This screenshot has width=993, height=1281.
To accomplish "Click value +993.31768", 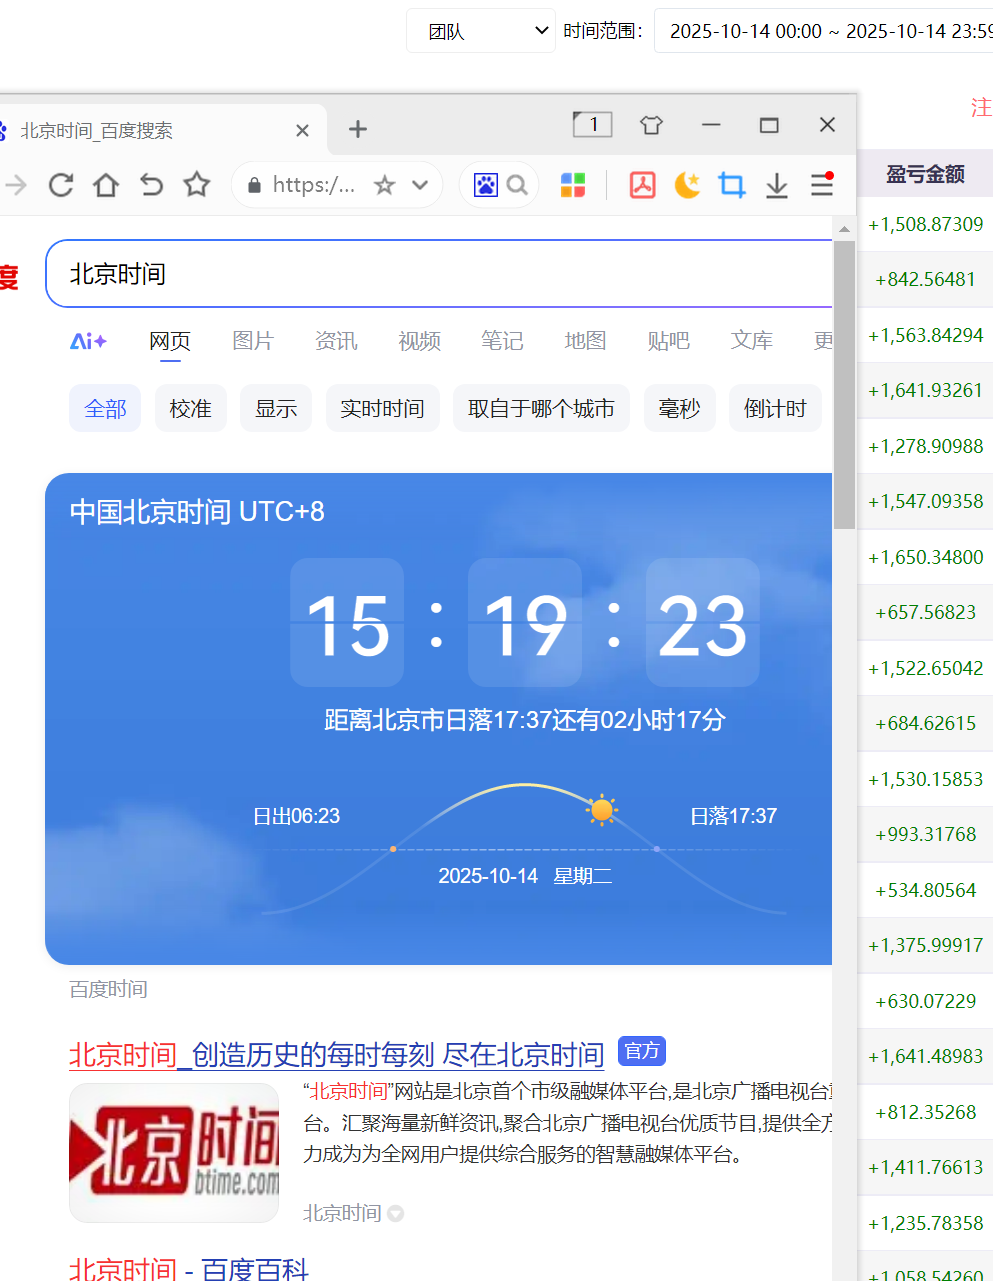I will (925, 834).
